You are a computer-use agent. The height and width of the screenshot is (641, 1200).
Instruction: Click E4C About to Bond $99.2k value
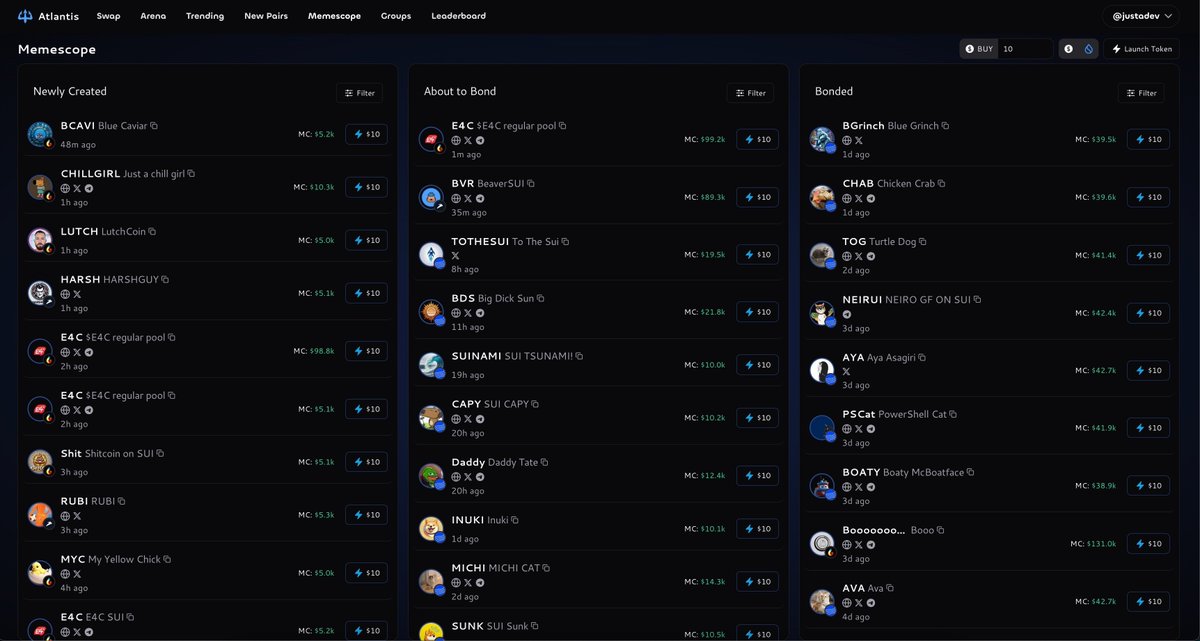pyautogui.click(x=711, y=140)
